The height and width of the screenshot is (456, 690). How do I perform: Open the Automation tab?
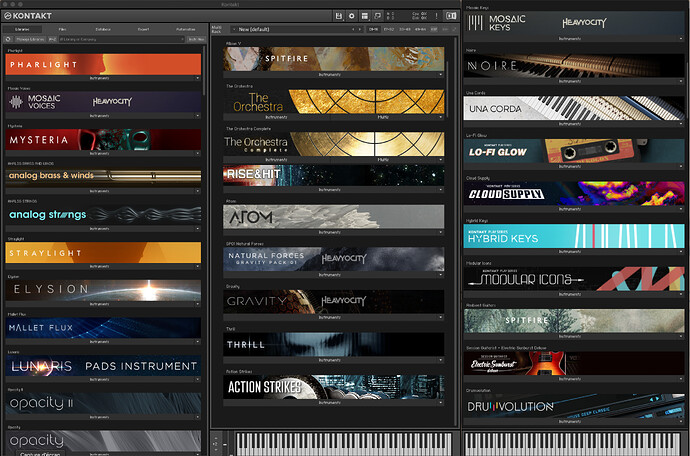click(185, 29)
